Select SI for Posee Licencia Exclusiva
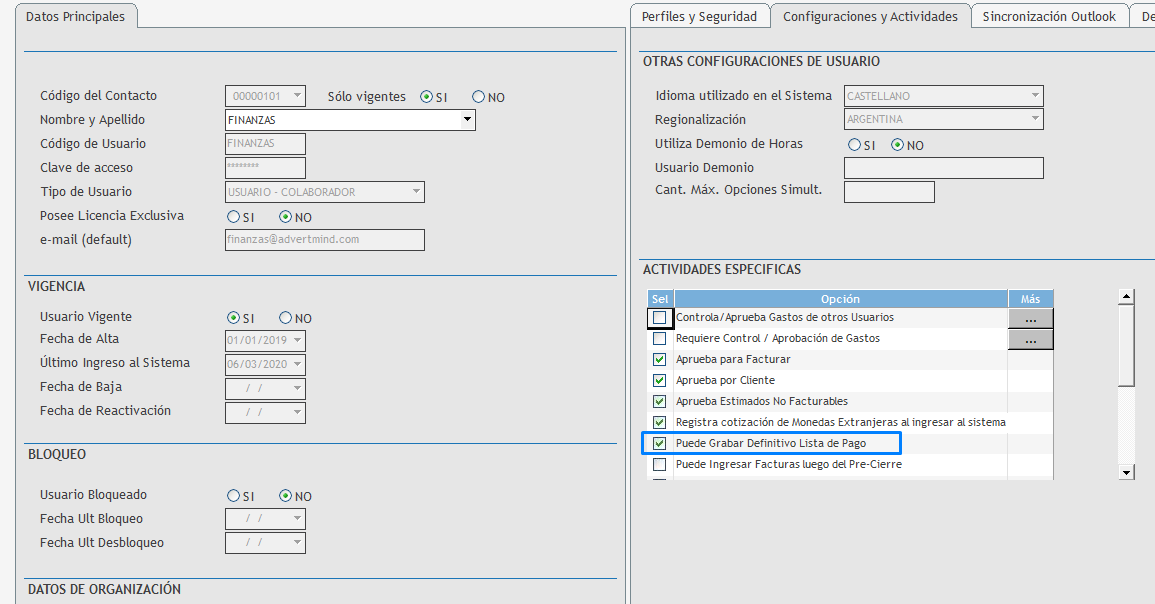 point(234,217)
